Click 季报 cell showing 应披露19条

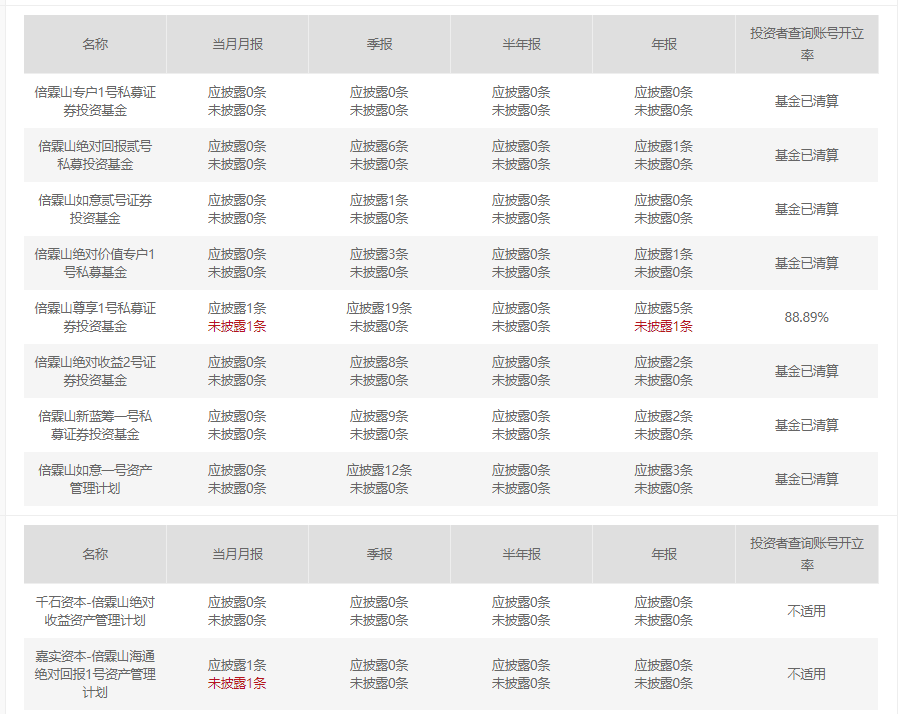(379, 317)
